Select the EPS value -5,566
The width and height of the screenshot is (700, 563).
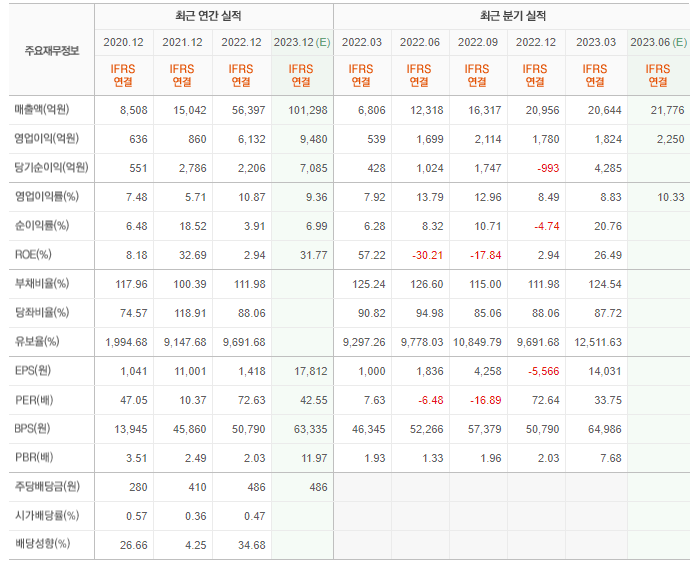click(x=544, y=371)
